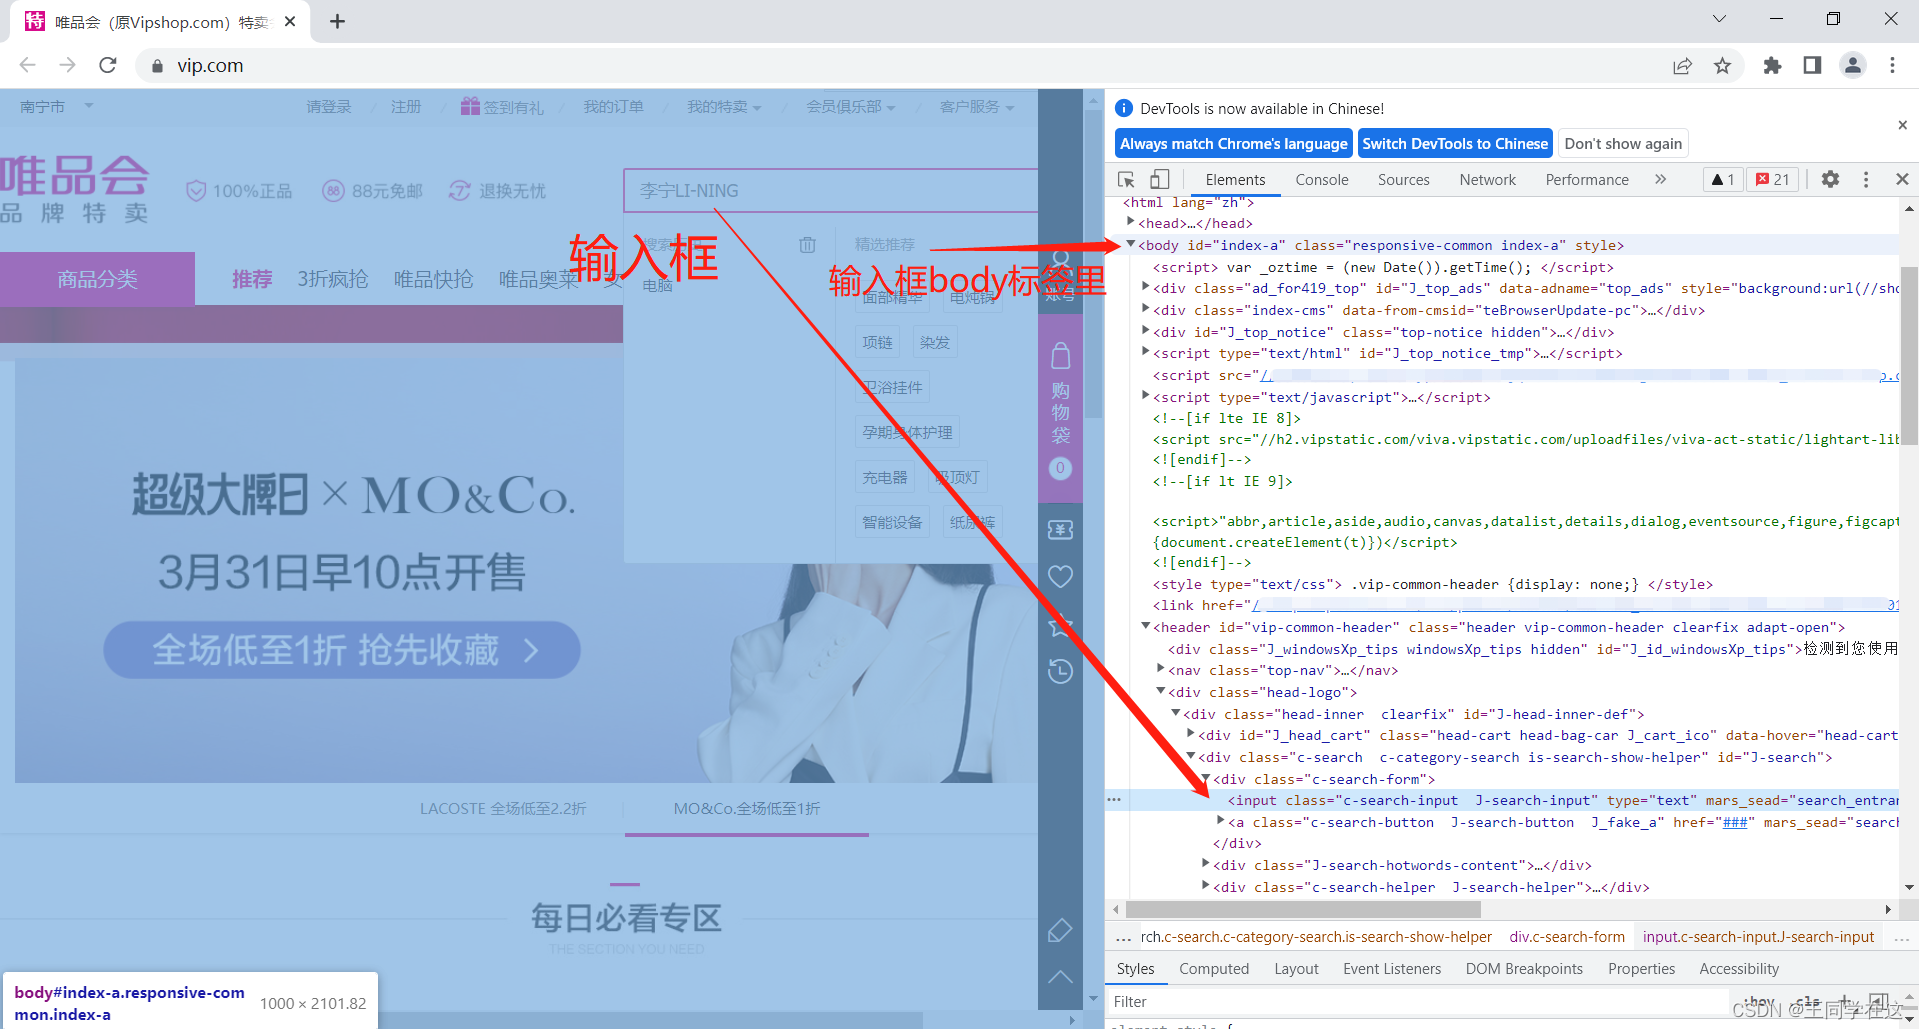Bookmark this page with star icon
Screen dimensions: 1919x1029
coord(1722,65)
